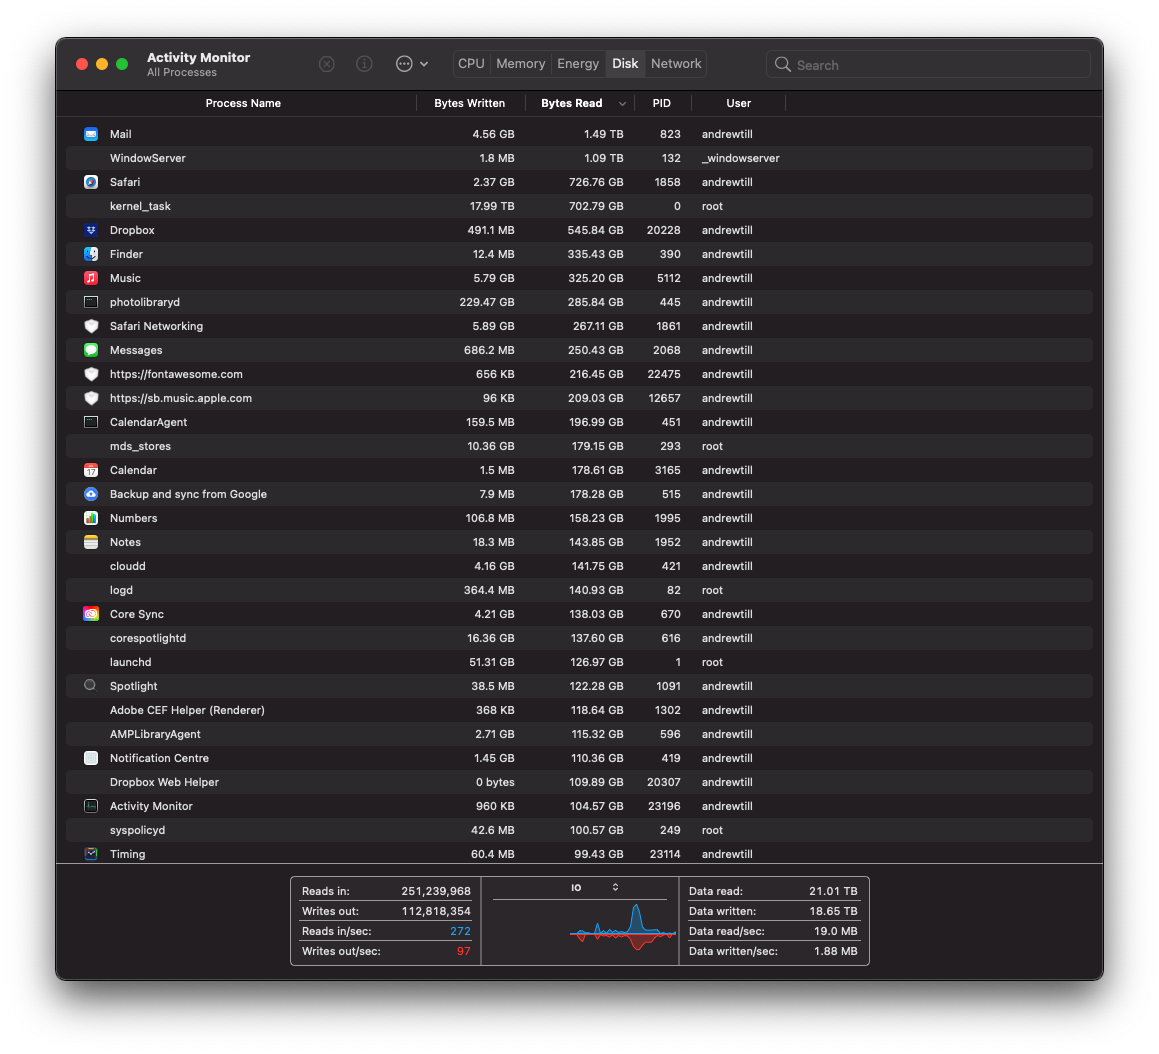This screenshot has height=1054, width=1159.
Task: Click the shield icon beside https://sb.music.apple.com
Action: [91, 398]
